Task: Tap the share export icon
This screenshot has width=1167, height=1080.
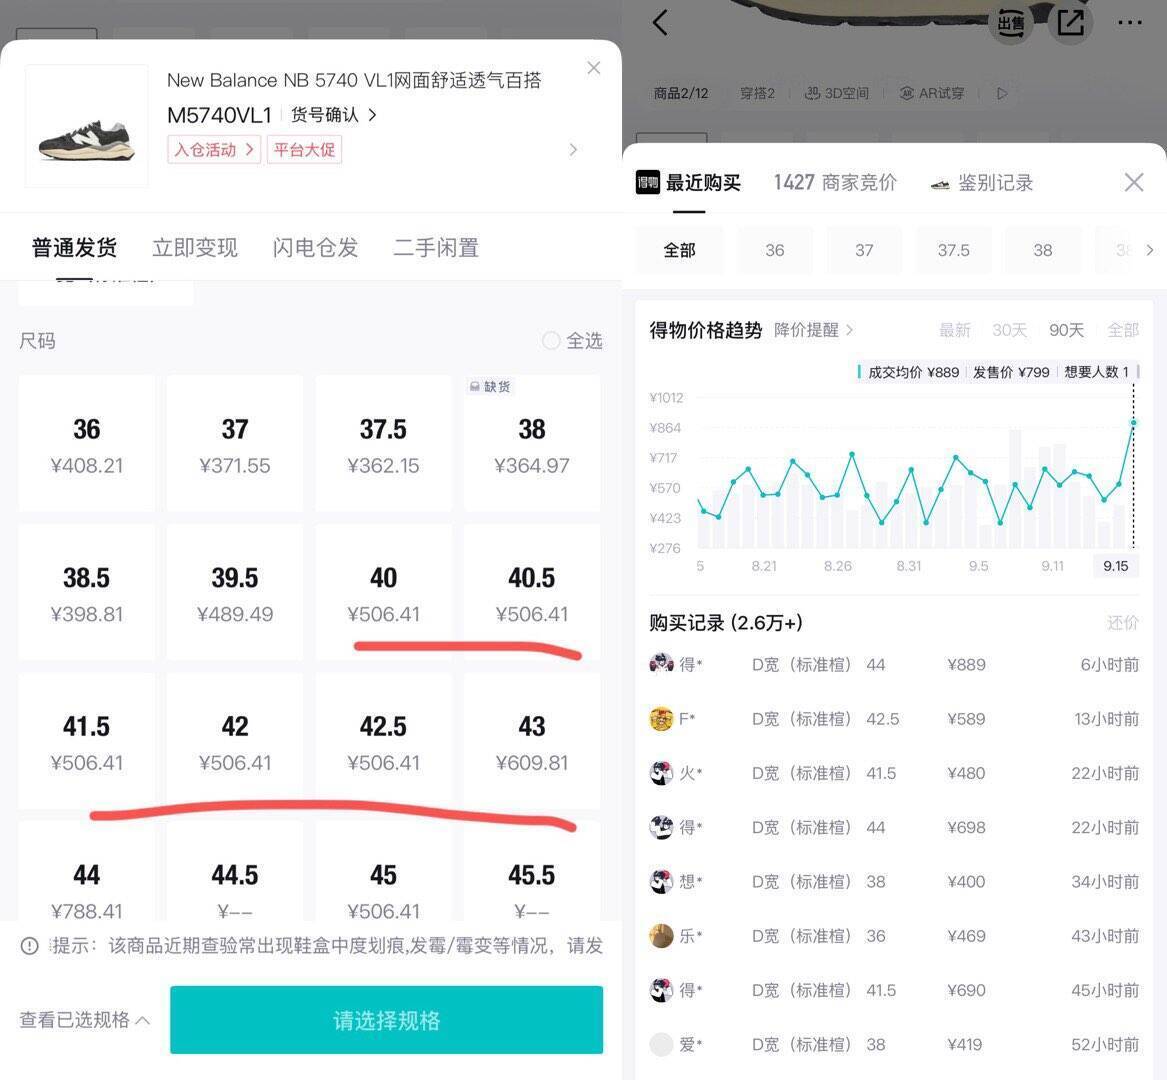Action: point(1070,22)
